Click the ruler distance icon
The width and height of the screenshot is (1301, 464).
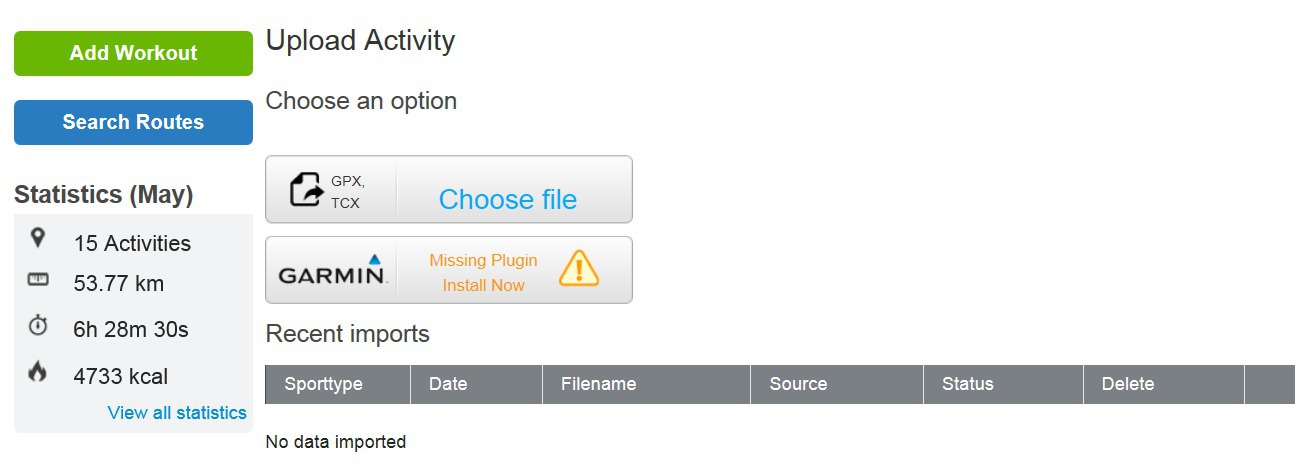pos(38,281)
